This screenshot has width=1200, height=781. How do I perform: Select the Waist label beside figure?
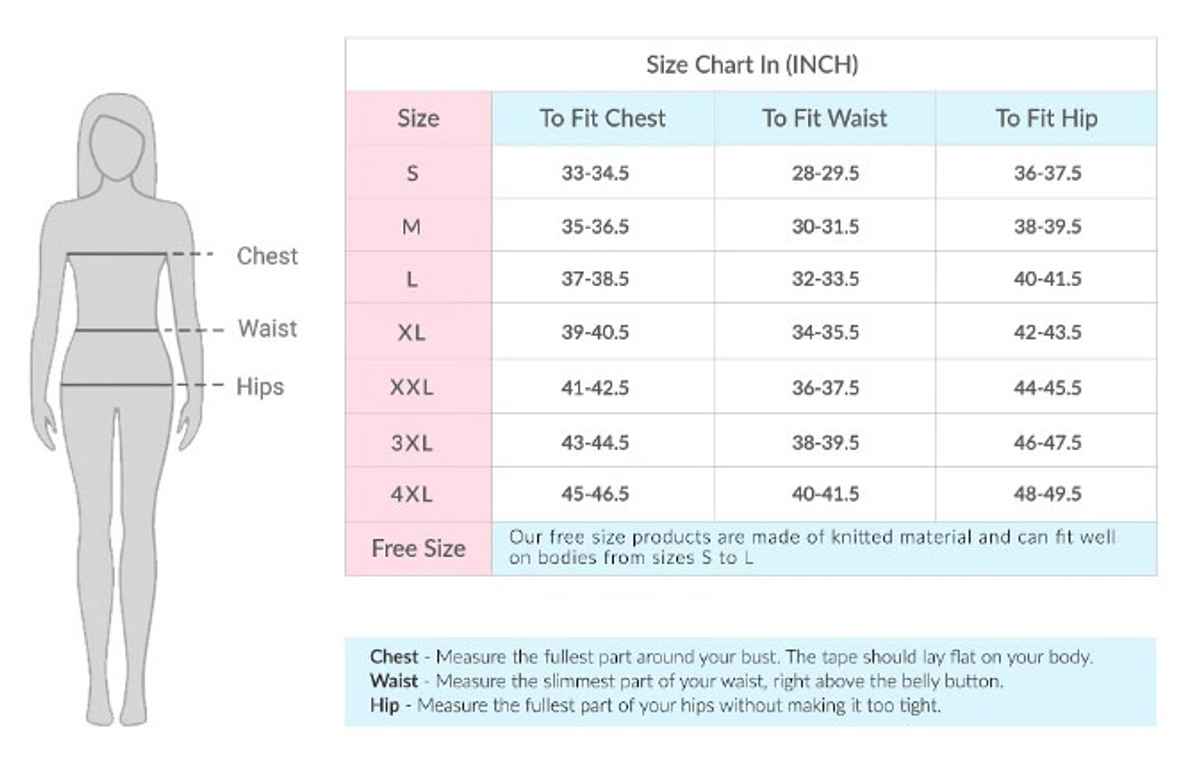click(x=267, y=328)
